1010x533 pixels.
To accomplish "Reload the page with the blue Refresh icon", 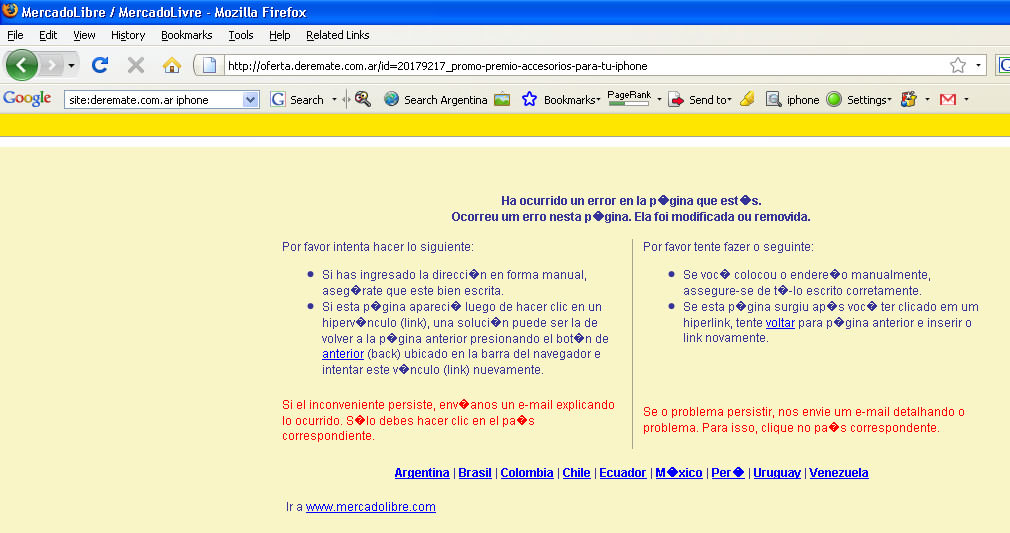I will (x=100, y=64).
